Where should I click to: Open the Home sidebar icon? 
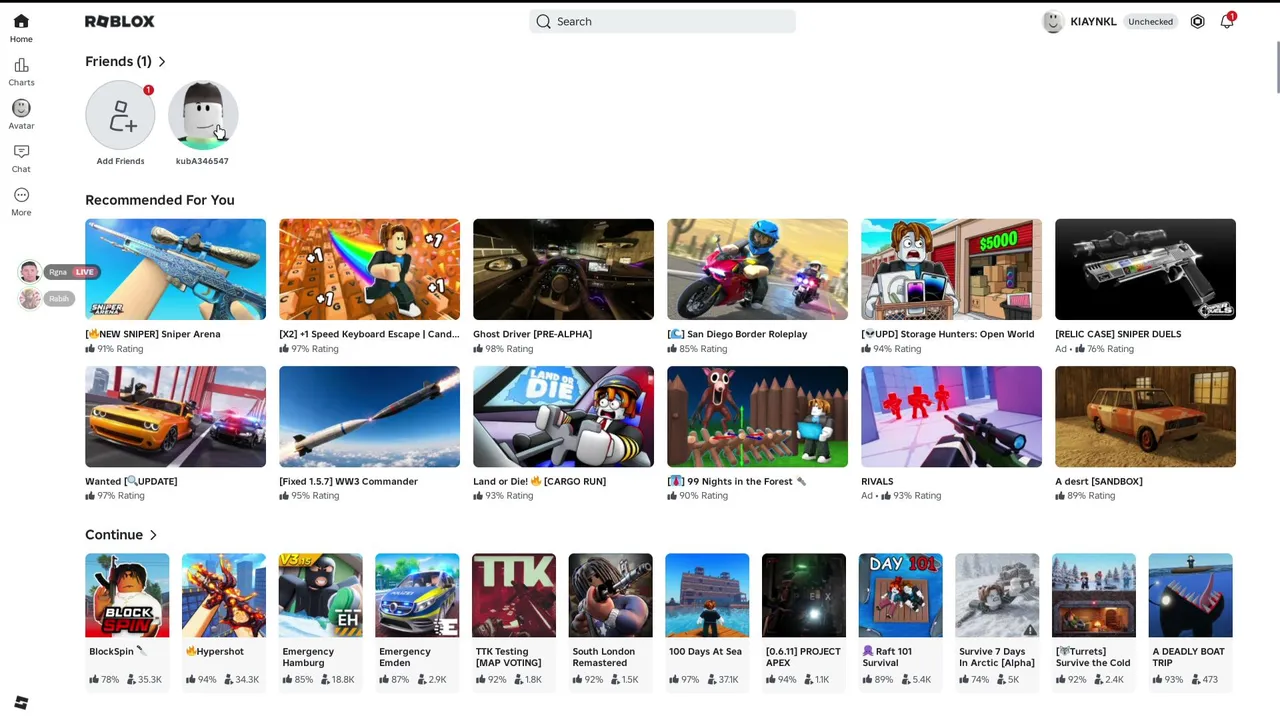point(21,21)
